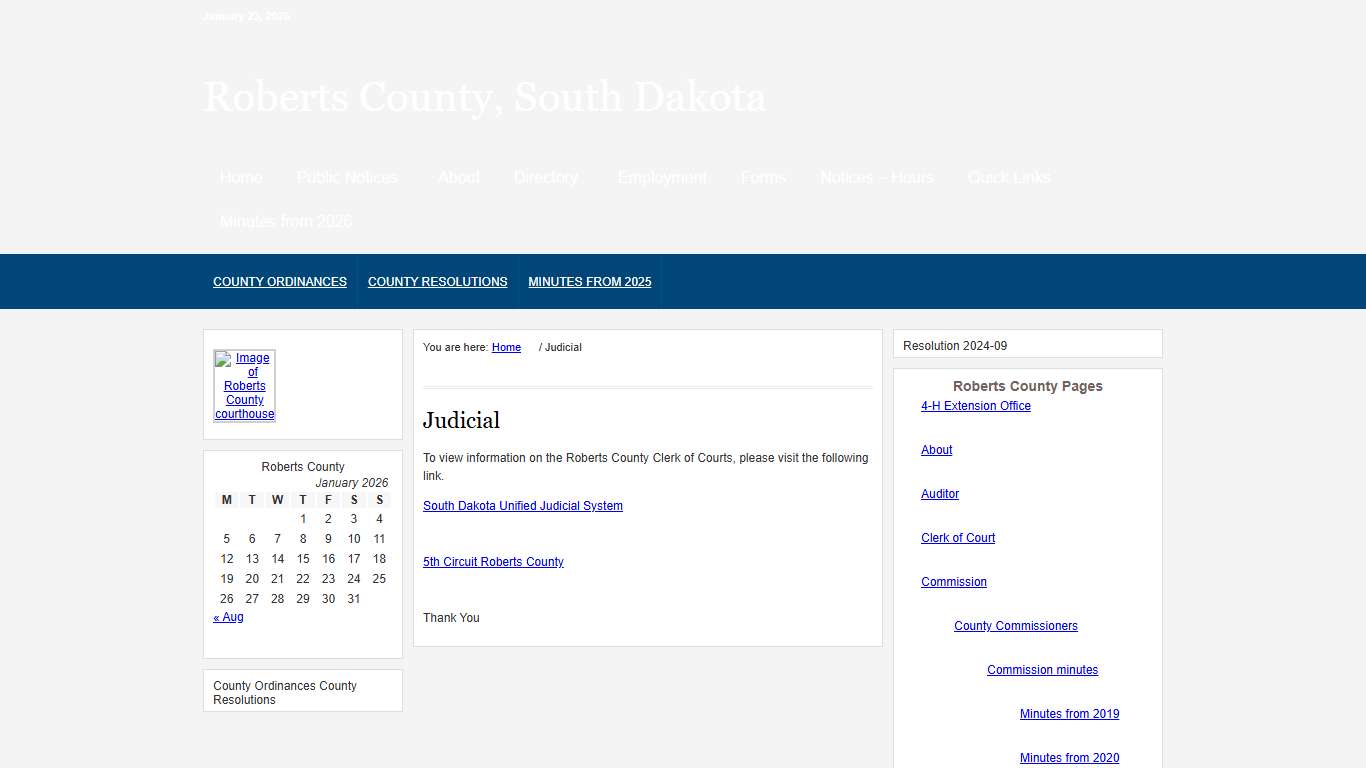This screenshot has width=1366, height=768.
Task: Open the 5th Circuit Roberts County link
Action: click(493, 561)
